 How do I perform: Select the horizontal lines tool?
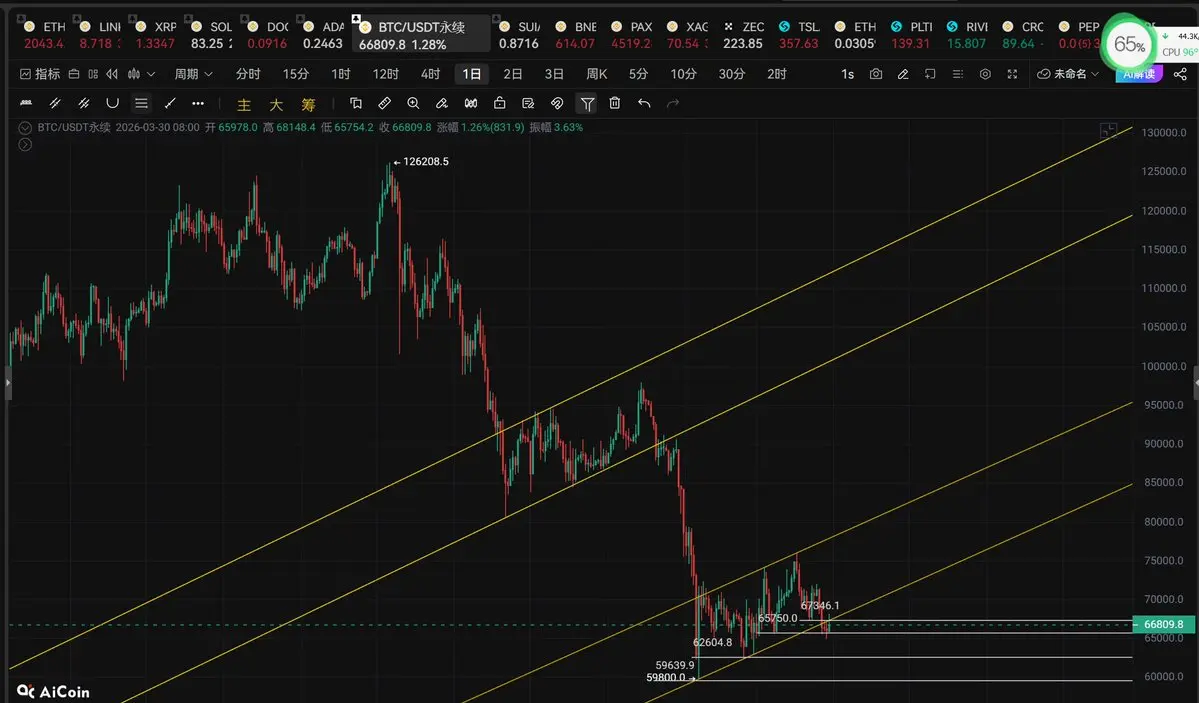[141, 103]
